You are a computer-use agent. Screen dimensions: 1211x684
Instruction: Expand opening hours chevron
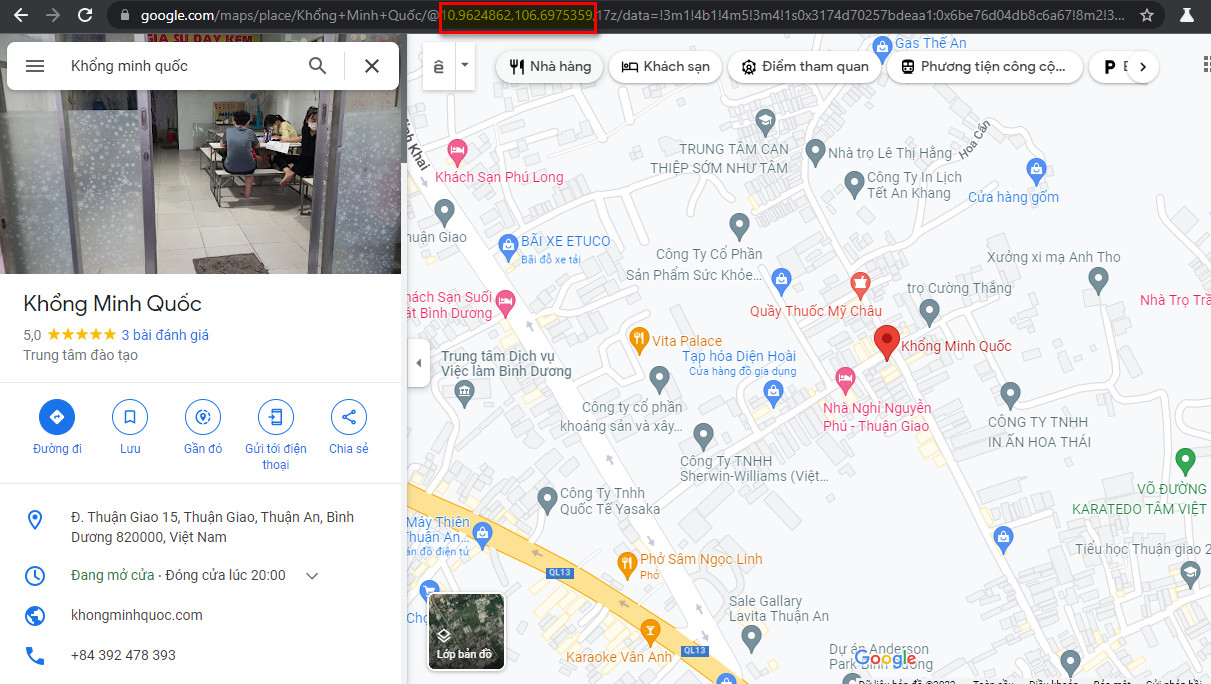(312, 576)
